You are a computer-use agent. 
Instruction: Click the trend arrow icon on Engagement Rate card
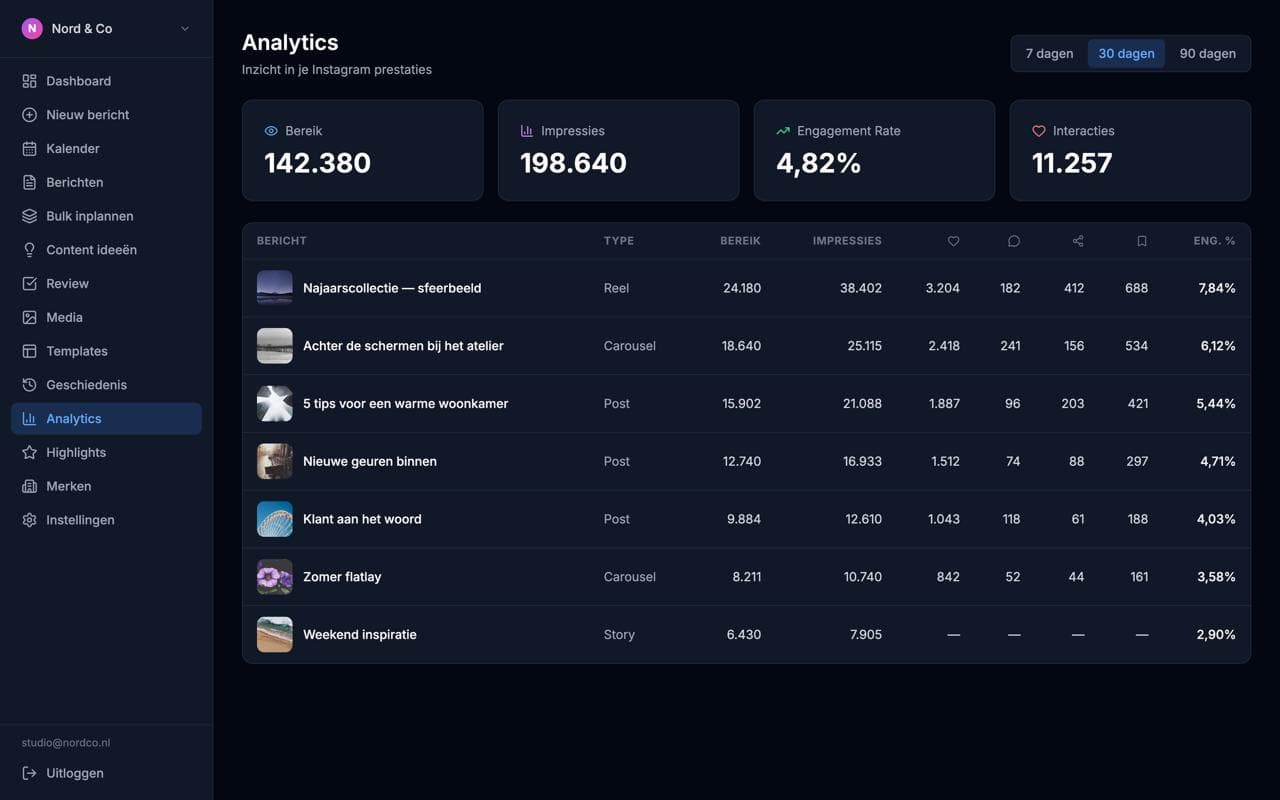(x=783, y=131)
